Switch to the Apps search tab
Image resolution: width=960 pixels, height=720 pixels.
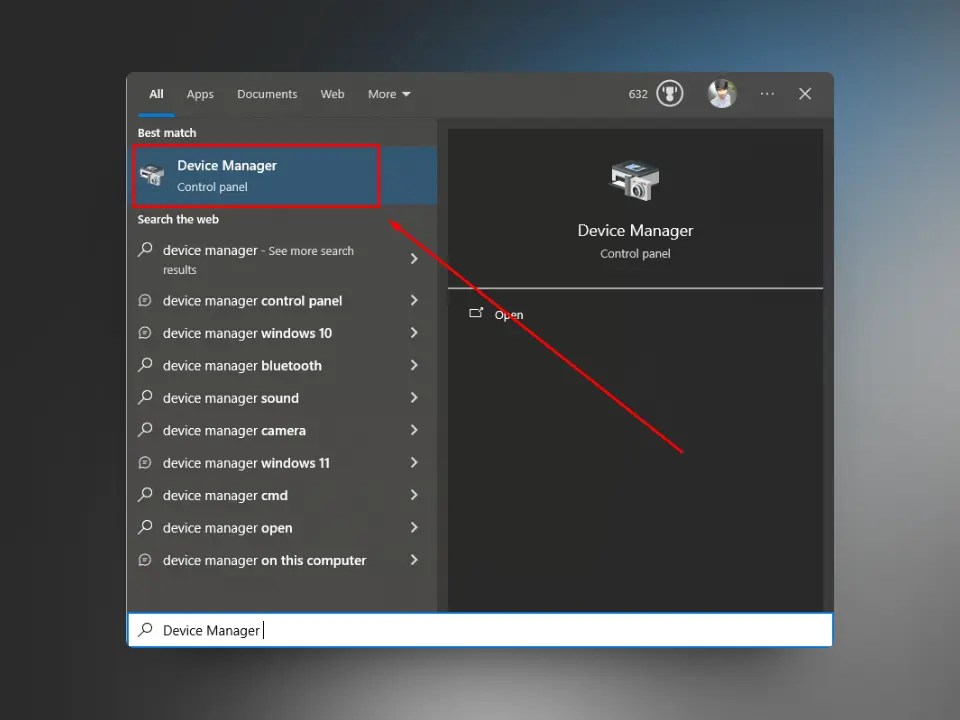(200, 93)
